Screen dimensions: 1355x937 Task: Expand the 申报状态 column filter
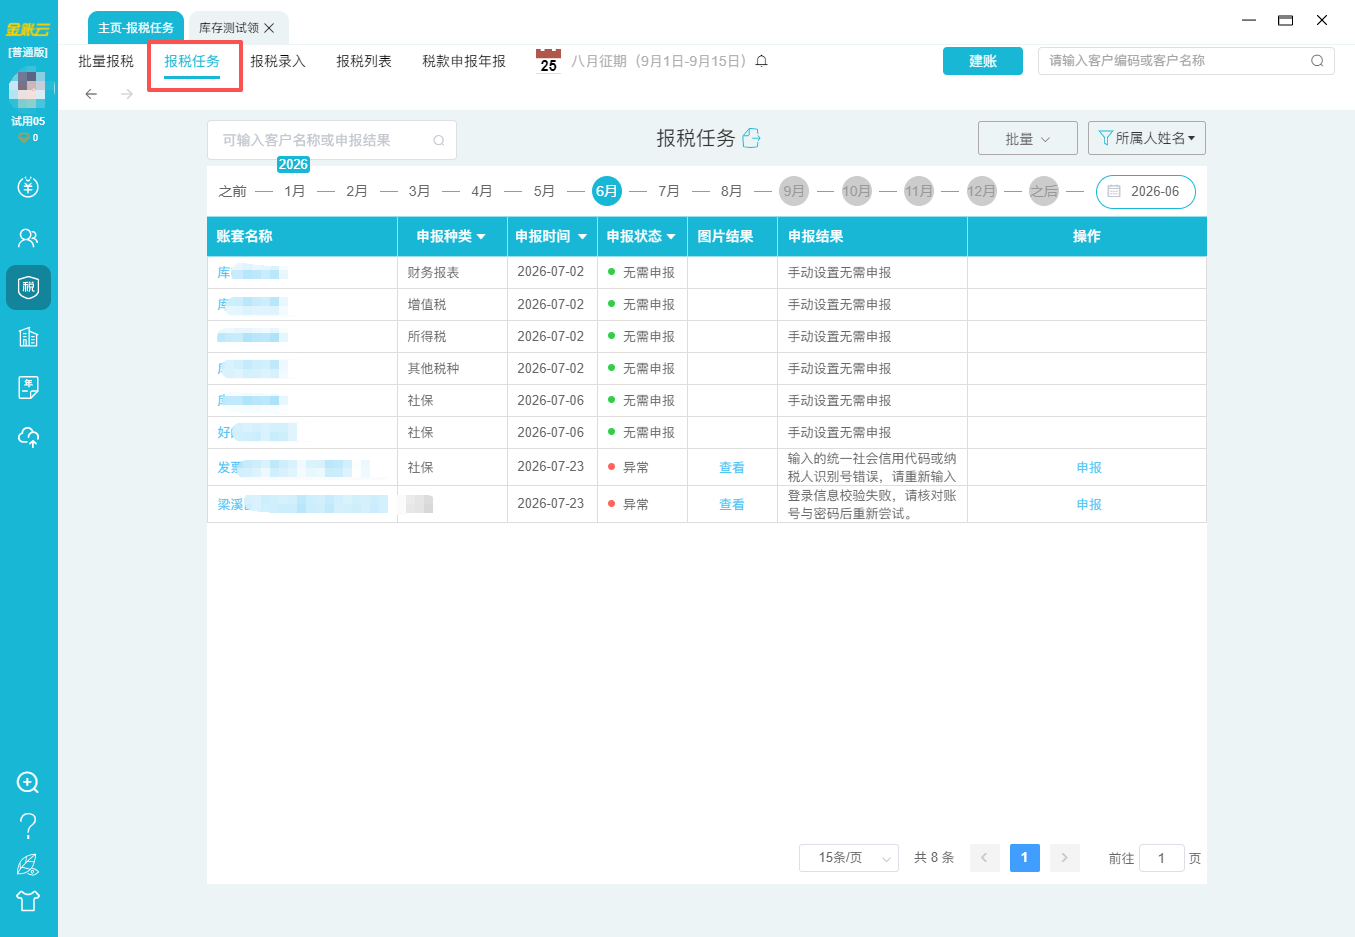(x=671, y=237)
